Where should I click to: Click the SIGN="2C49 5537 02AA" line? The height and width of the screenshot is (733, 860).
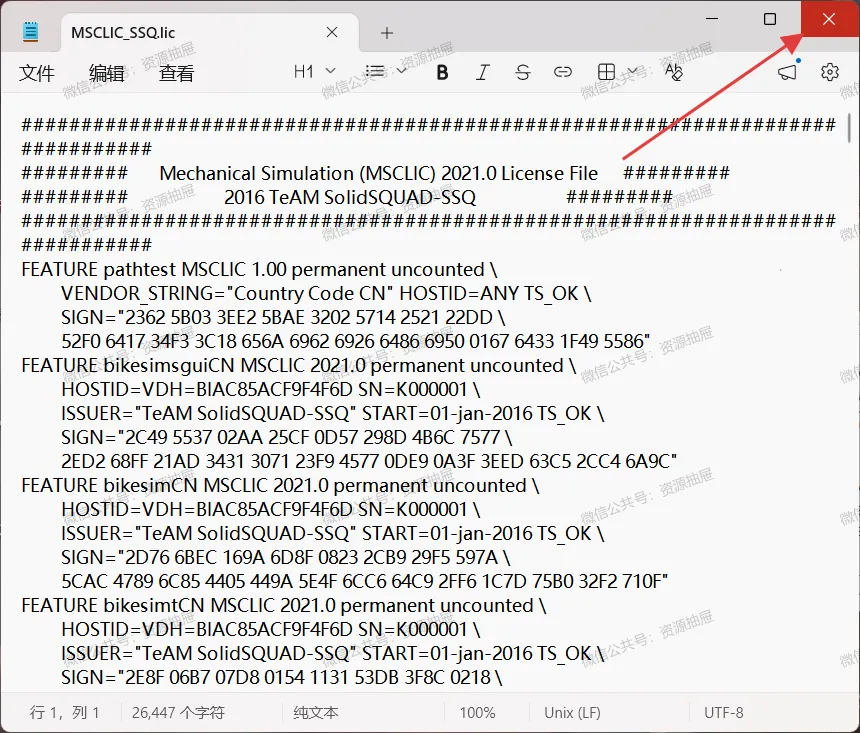click(x=286, y=437)
